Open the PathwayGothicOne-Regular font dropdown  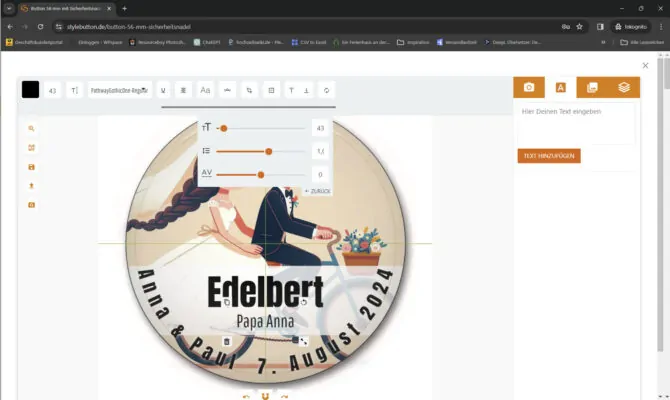click(x=120, y=91)
